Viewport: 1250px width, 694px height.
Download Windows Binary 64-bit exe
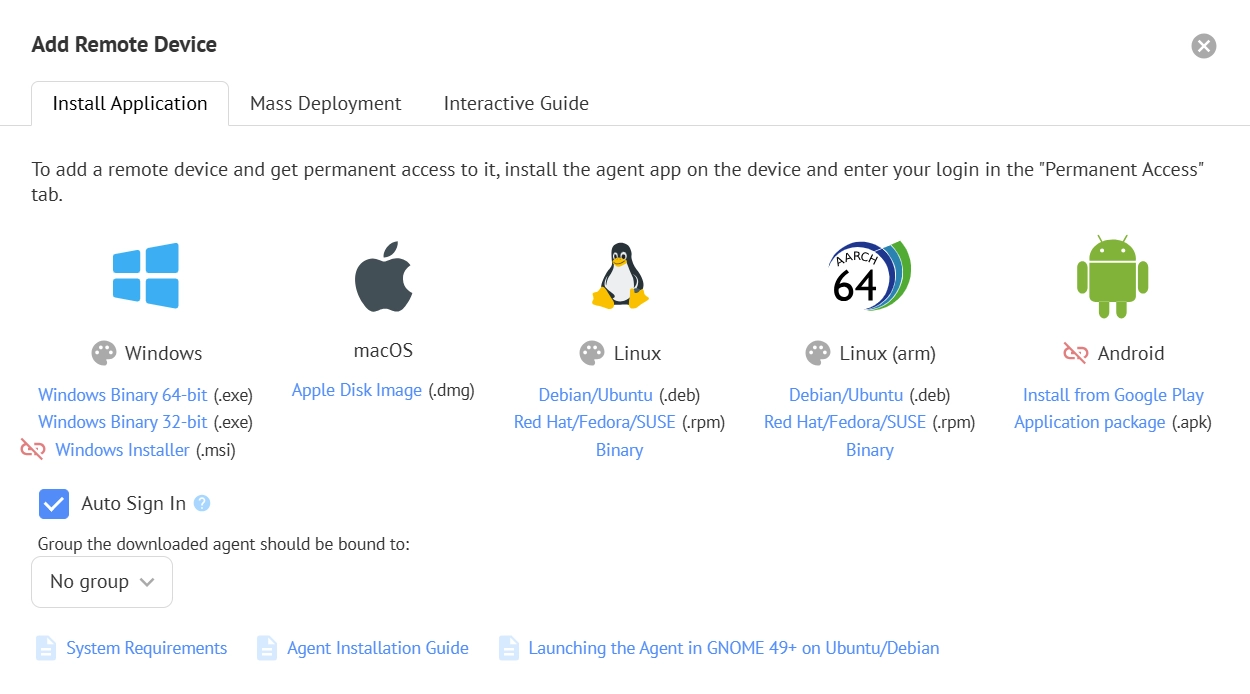coord(122,395)
